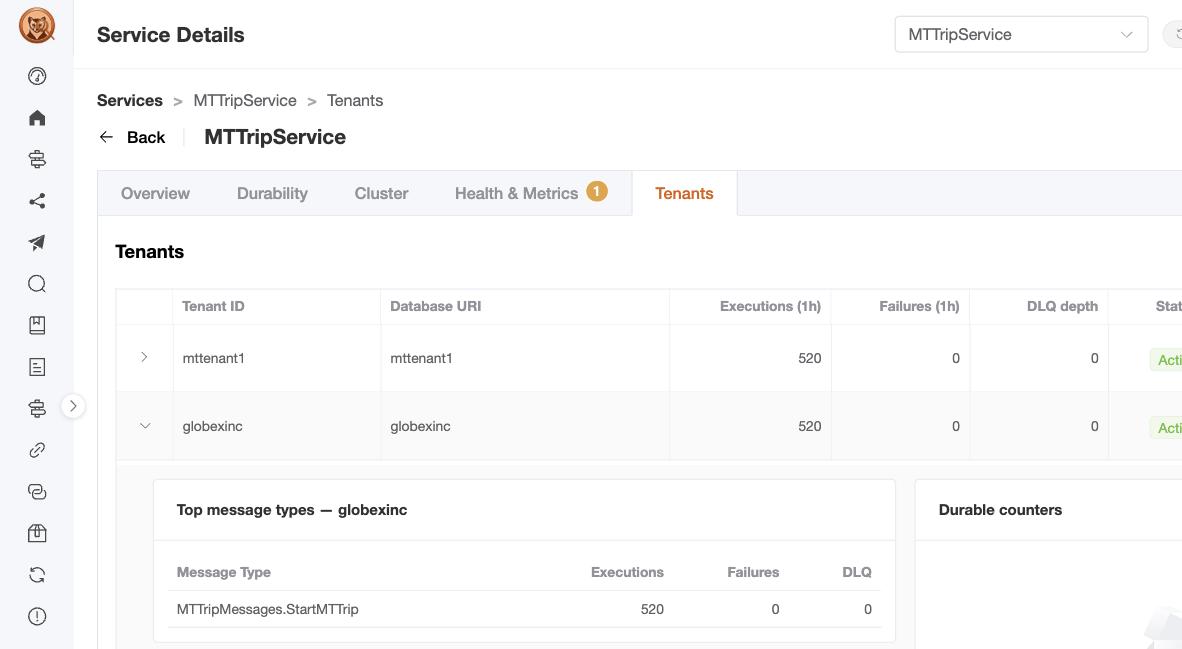1182x649 pixels.
Task: Click the orange badge on Health & Metrics
Action: click(597, 191)
